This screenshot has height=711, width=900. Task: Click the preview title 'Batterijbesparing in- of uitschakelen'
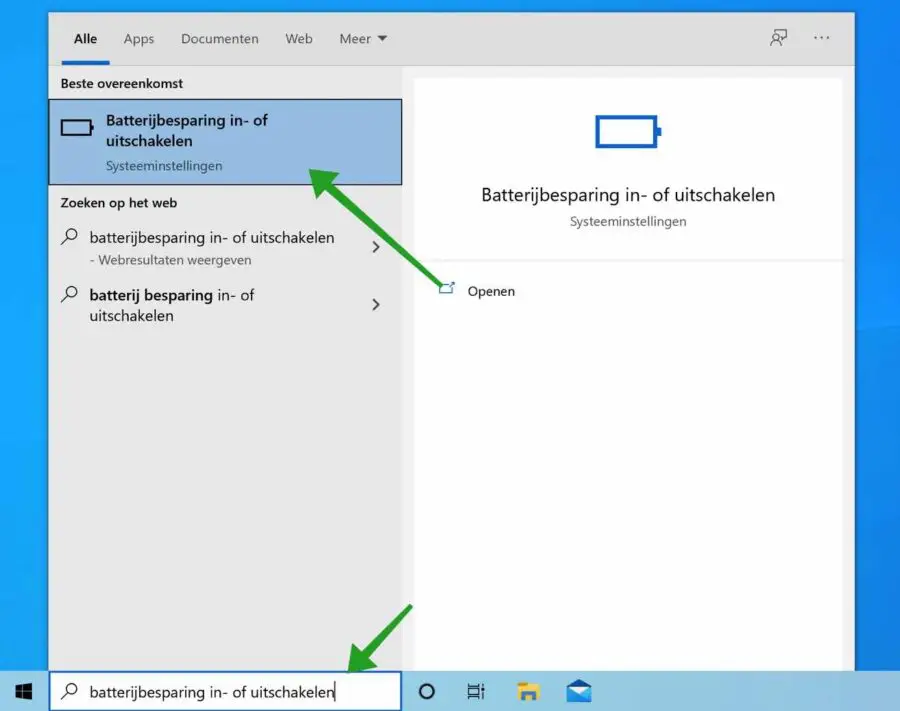[x=628, y=195]
